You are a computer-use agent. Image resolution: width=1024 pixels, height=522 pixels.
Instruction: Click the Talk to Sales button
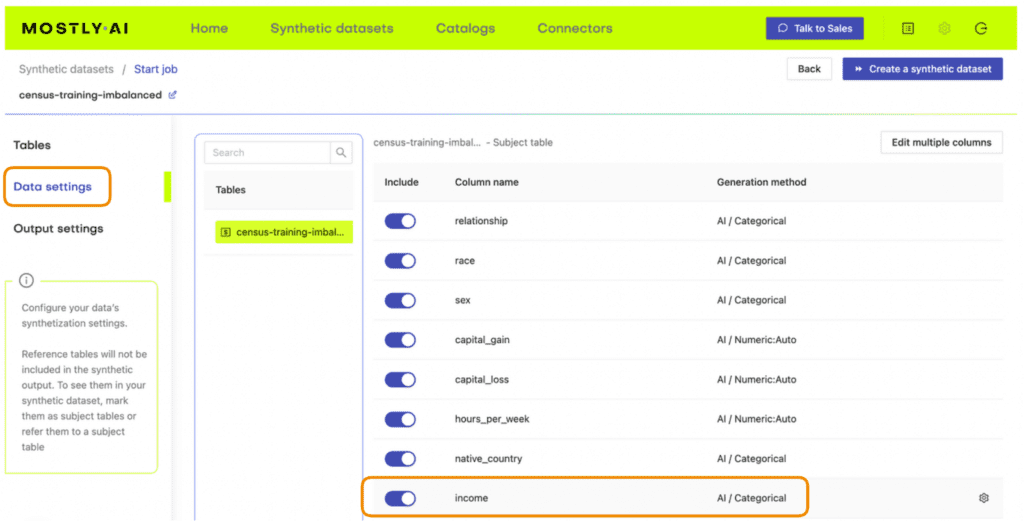point(814,28)
